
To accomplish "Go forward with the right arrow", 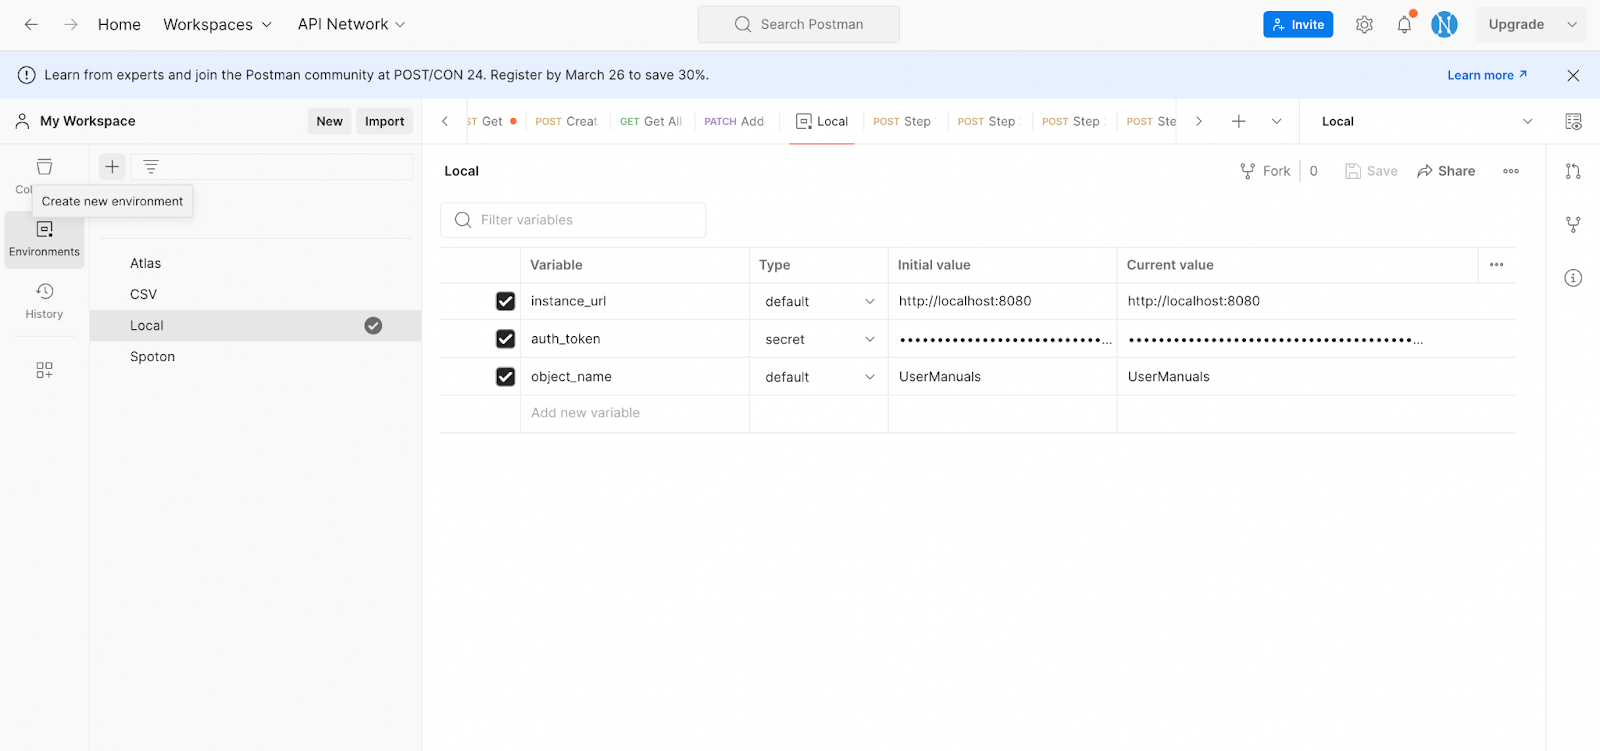I will pos(71,24).
